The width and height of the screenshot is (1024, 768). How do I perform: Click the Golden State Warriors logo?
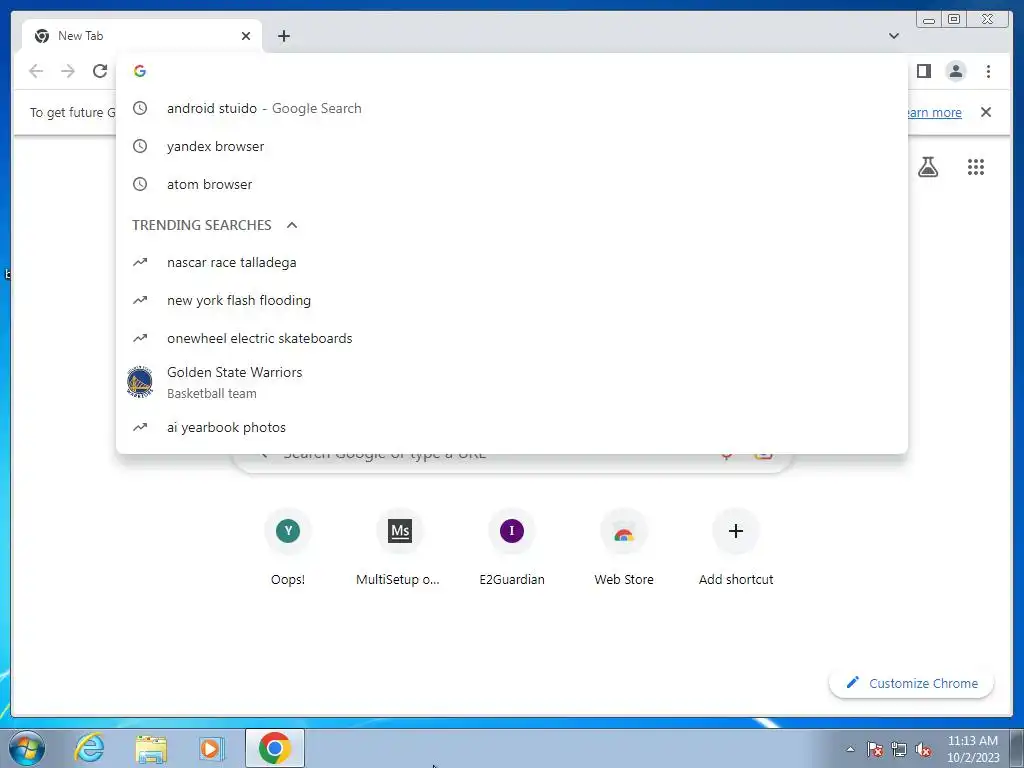140,383
